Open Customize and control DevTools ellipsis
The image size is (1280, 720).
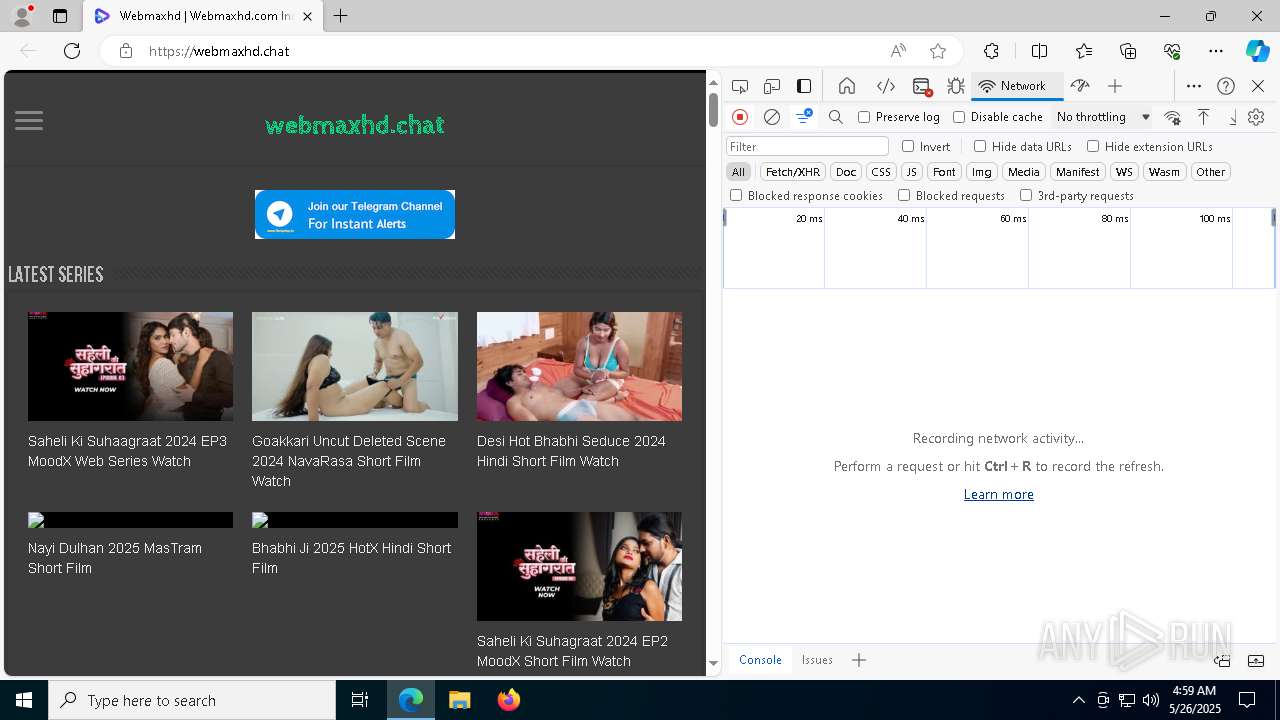point(1194,86)
